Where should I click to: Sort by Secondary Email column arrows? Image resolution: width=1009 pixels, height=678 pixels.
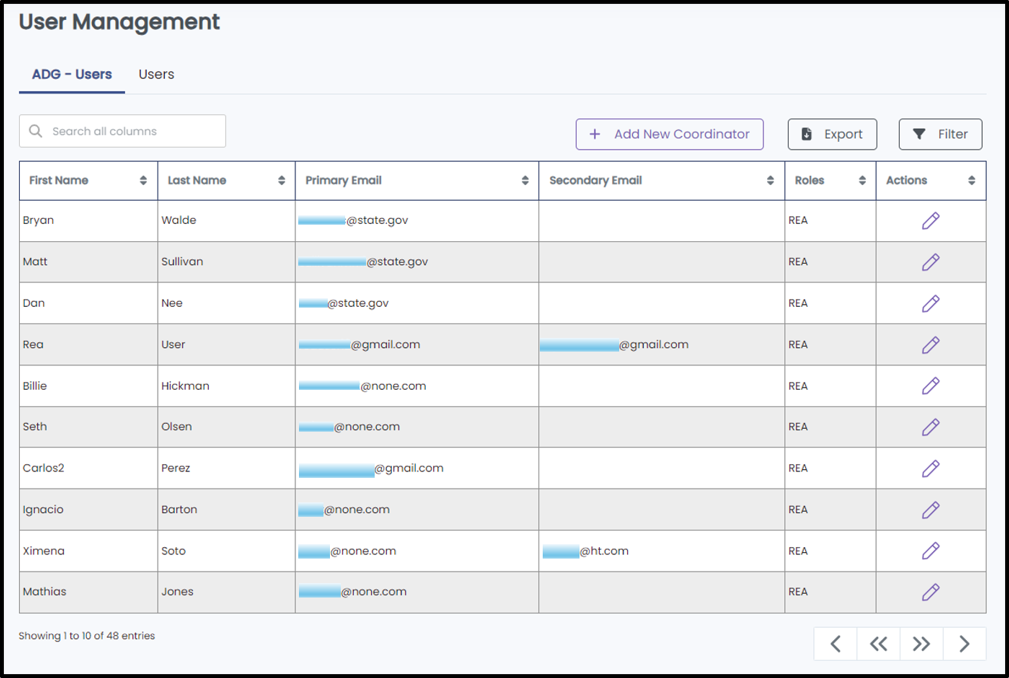770,181
